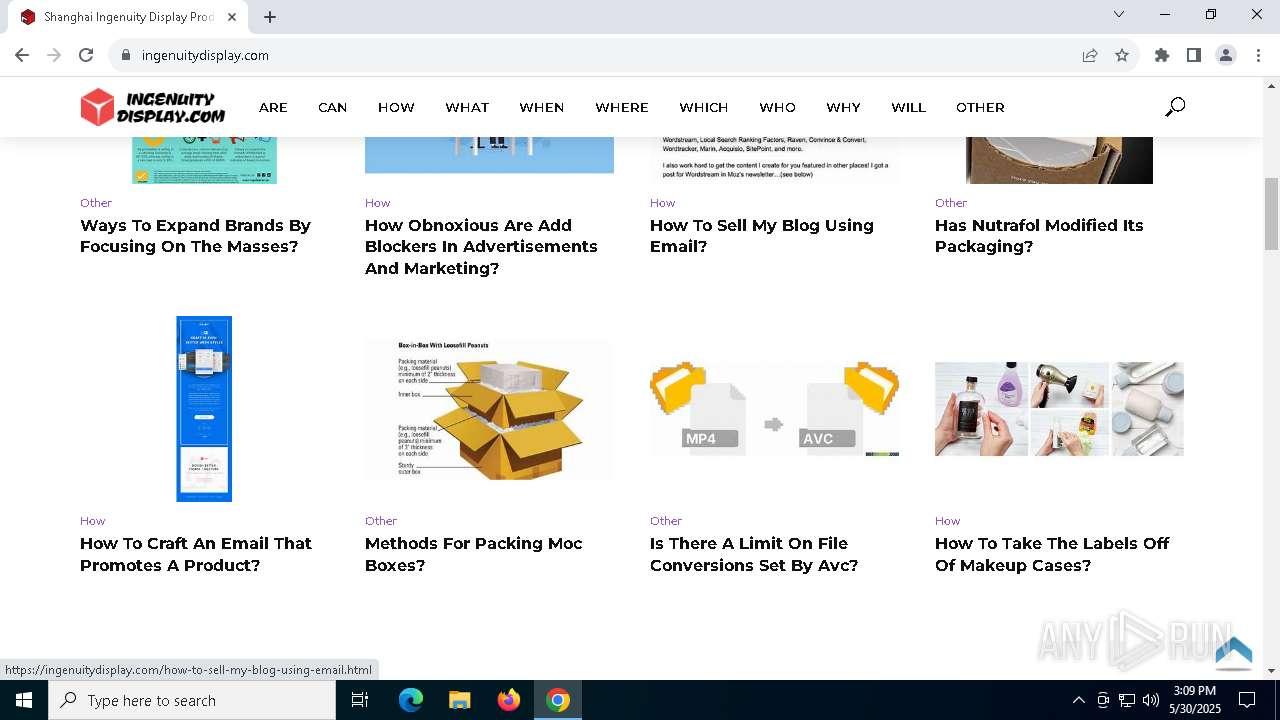The height and width of the screenshot is (720, 1280).
Task: Open the WHEN navigation menu item
Action: [542, 107]
